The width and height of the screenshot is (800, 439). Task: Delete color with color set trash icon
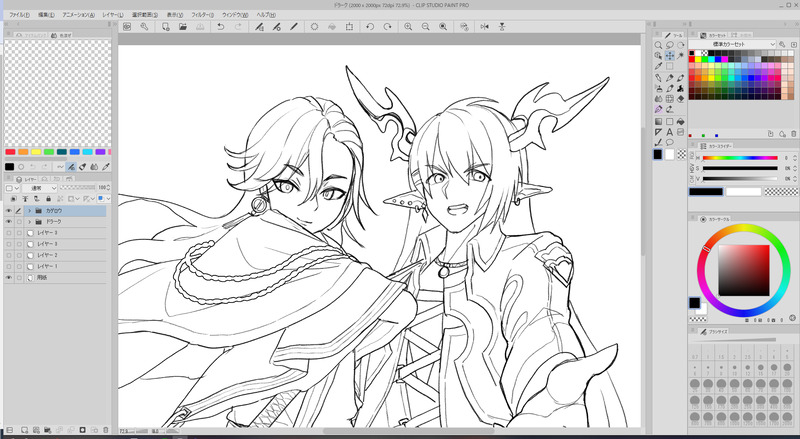click(793, 134)
